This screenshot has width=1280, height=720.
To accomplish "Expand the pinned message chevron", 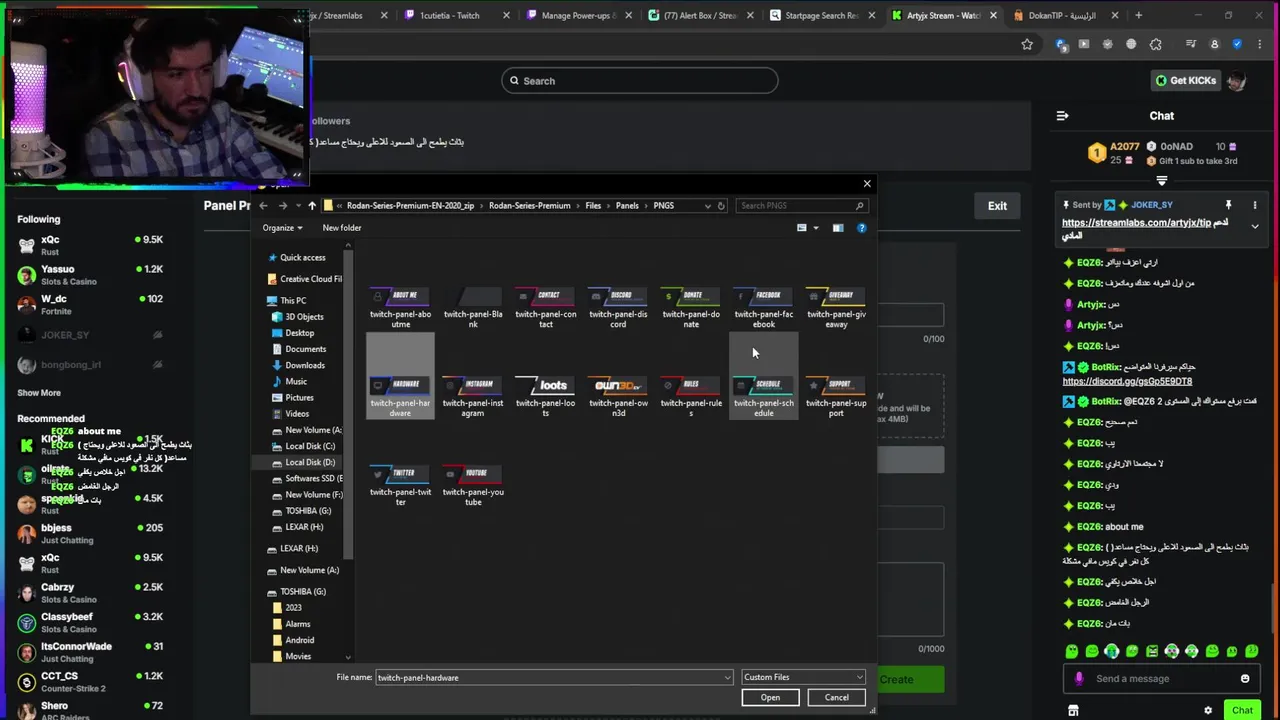I will (1254, 227).
